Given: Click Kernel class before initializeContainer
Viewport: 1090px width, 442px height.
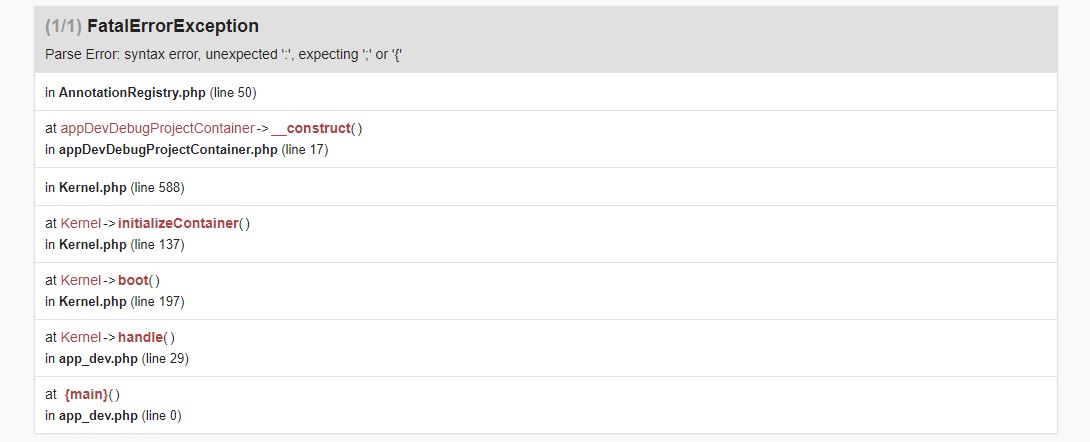Looking at the screenshot, I should point(81,223).
